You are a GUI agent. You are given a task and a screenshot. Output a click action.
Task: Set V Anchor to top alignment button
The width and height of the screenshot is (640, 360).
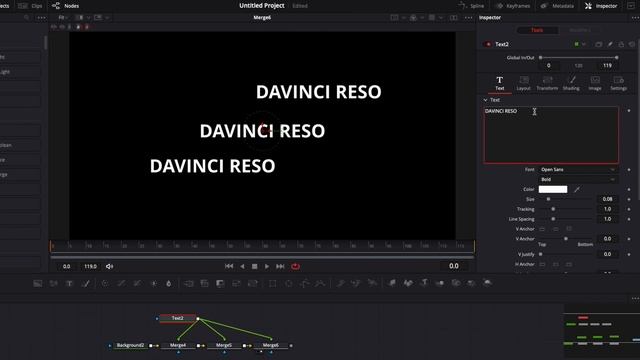542,229
